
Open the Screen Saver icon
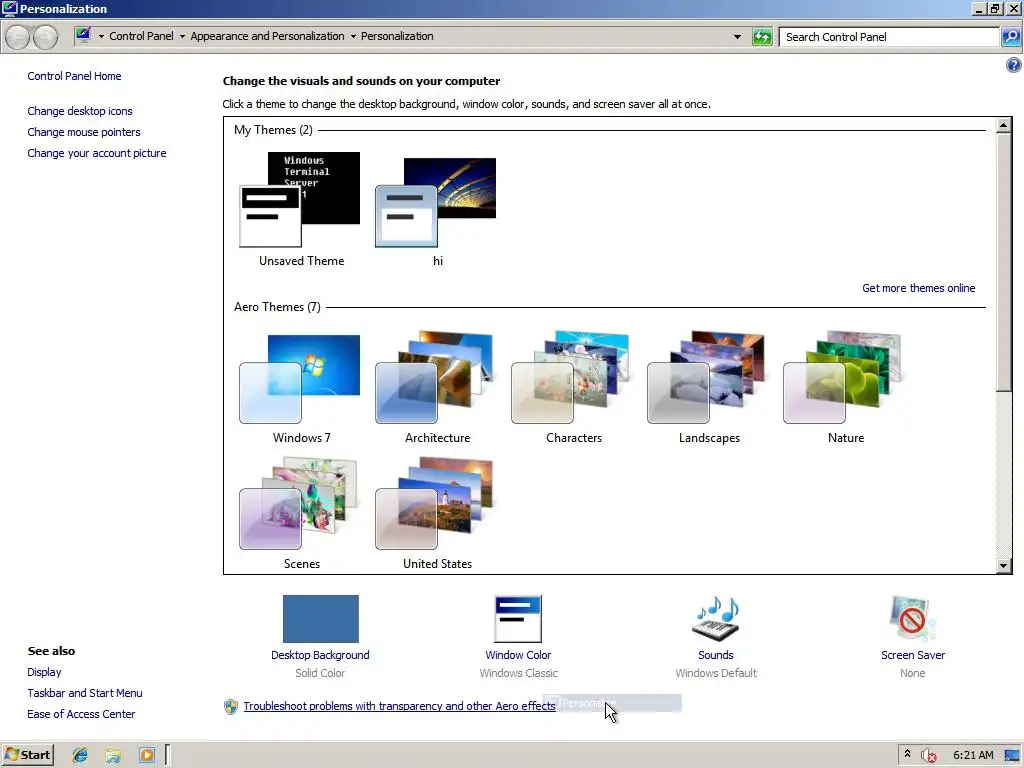coord(912,618)
